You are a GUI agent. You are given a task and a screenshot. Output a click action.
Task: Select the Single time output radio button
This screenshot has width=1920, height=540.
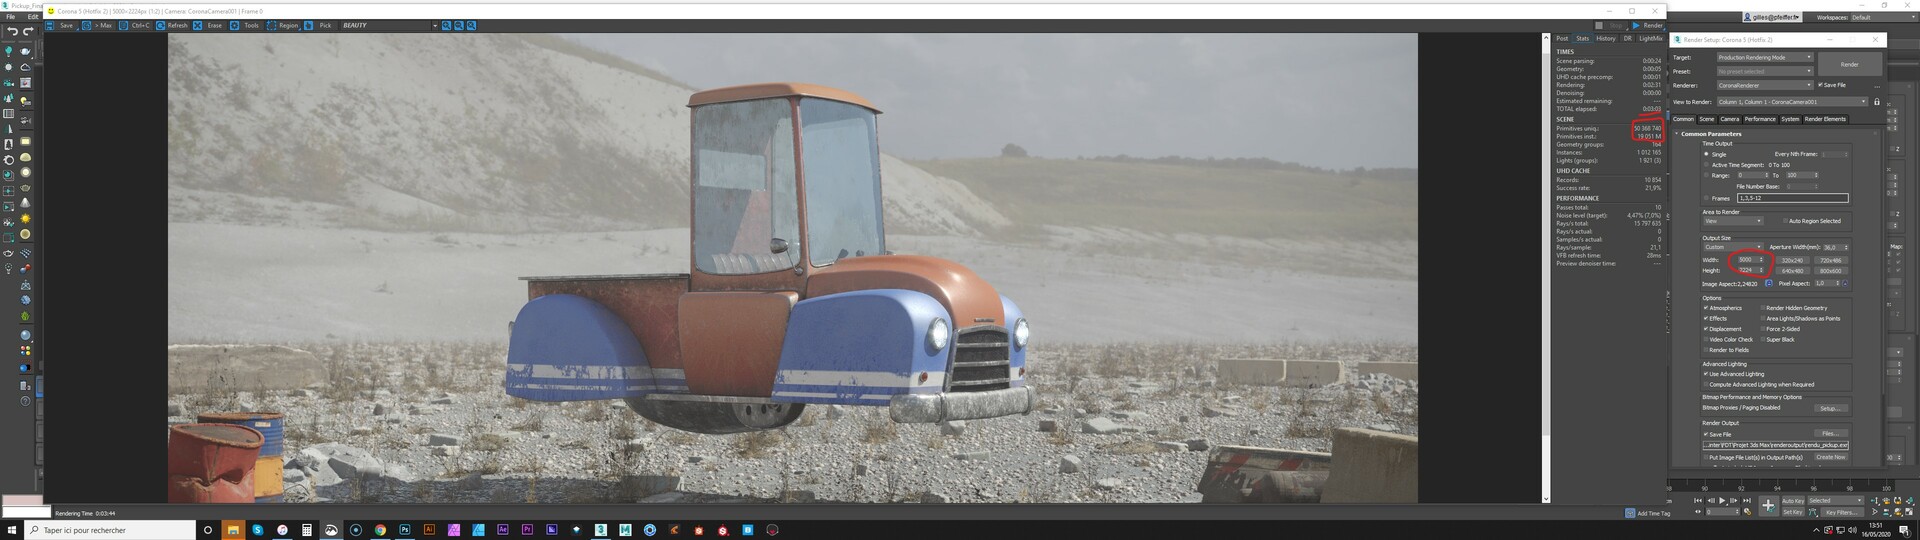[x=1706, y=154]
